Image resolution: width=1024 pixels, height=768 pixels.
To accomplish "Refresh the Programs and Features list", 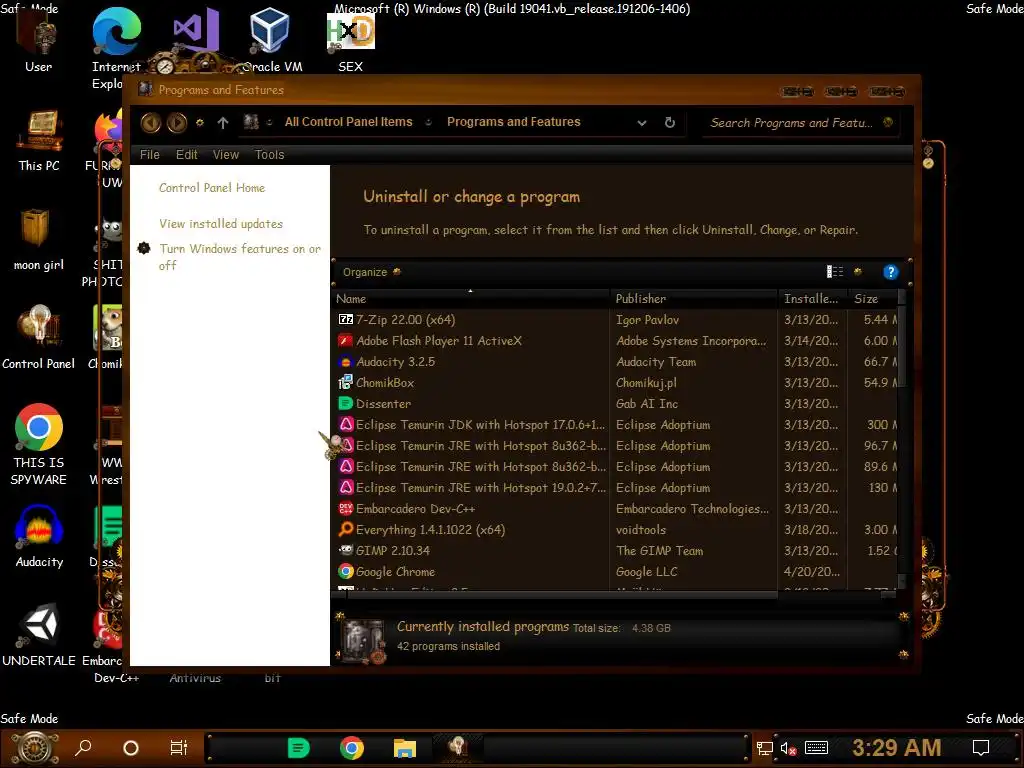I will pyautogui.click(x=669, y=122).
